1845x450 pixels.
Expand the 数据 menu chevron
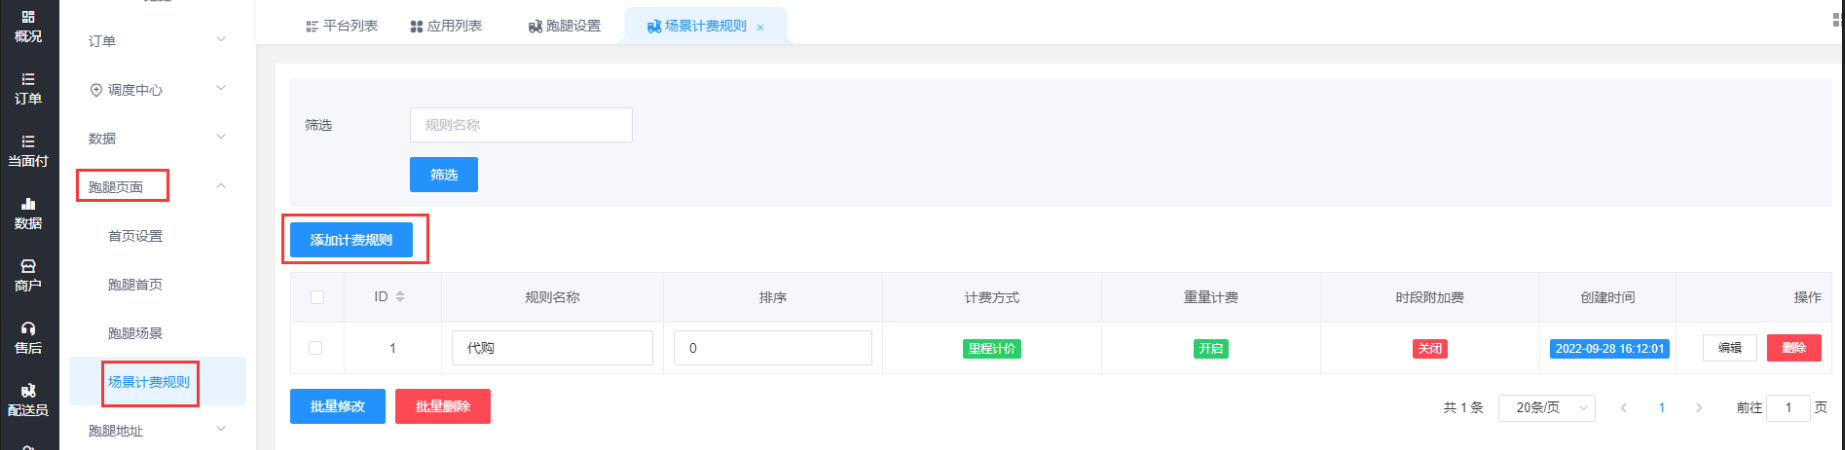[x=221, y=137]
